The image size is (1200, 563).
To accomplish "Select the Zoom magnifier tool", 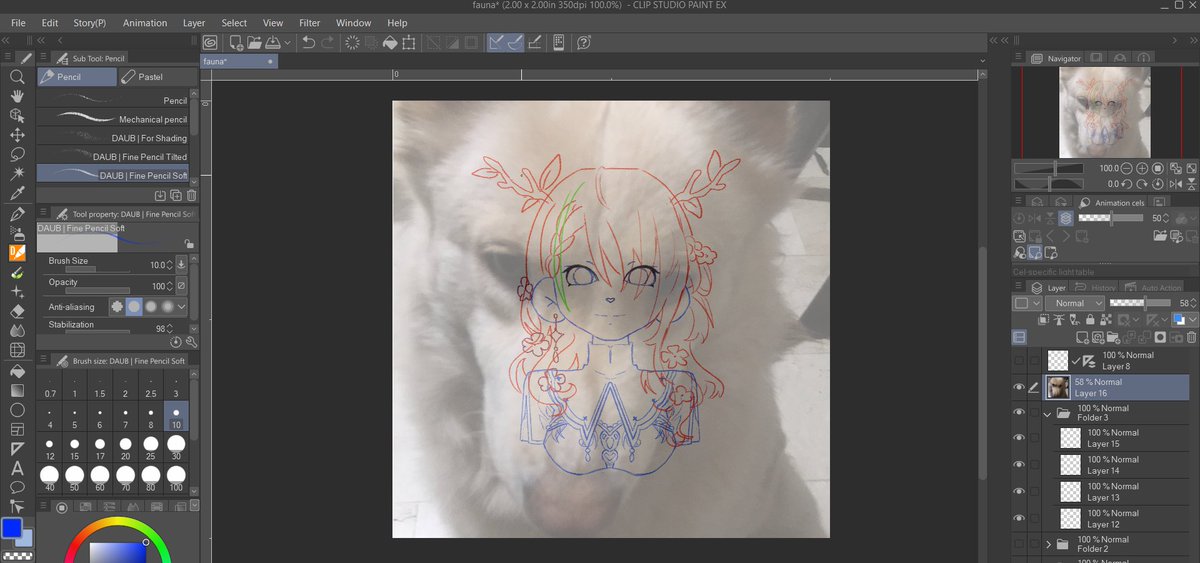I will (x=17, y=77).
